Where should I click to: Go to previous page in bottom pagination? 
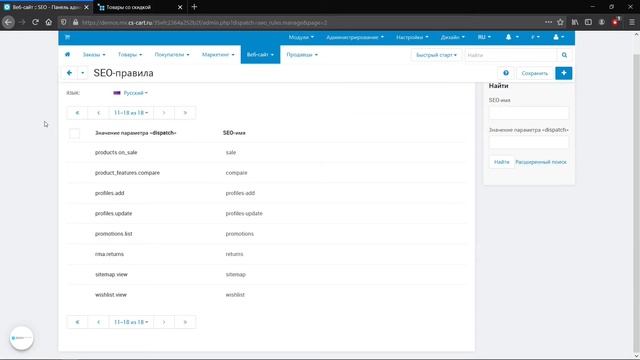(98, 322)
